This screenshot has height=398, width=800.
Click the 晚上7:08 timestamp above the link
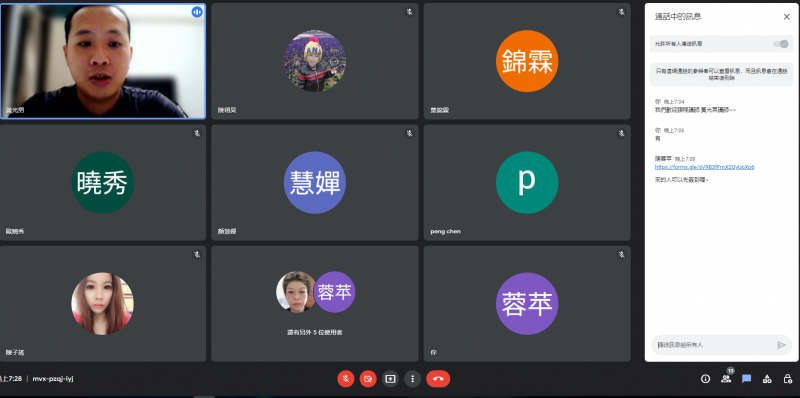click(x=685, y=159)
